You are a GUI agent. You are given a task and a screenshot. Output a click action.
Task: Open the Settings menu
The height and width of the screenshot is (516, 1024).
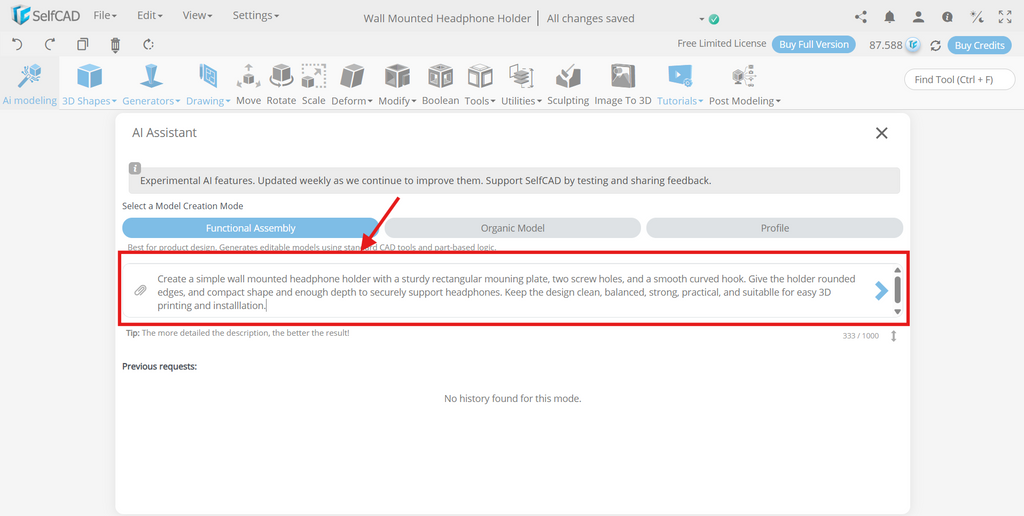click(x=255, y=15)
